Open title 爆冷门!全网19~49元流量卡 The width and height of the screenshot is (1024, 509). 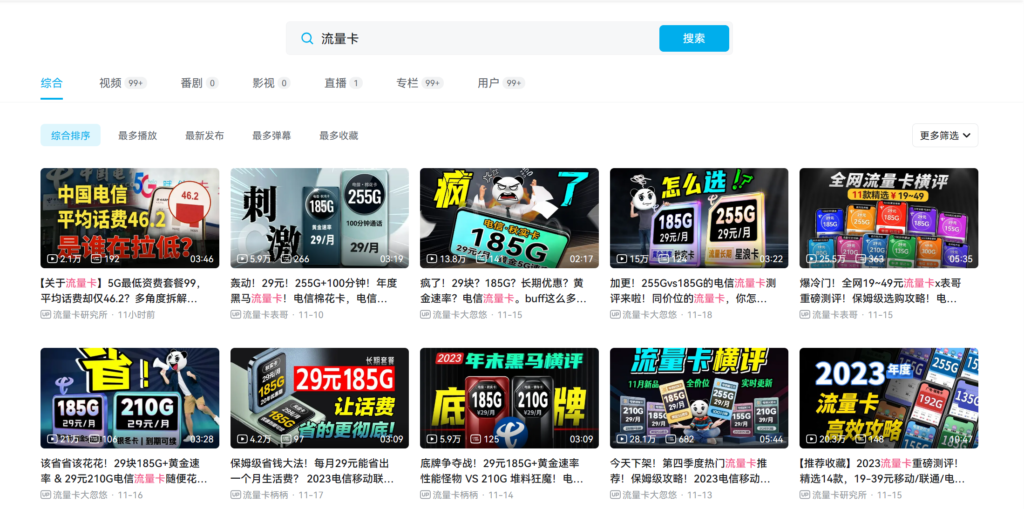click(x=881, y=291)
